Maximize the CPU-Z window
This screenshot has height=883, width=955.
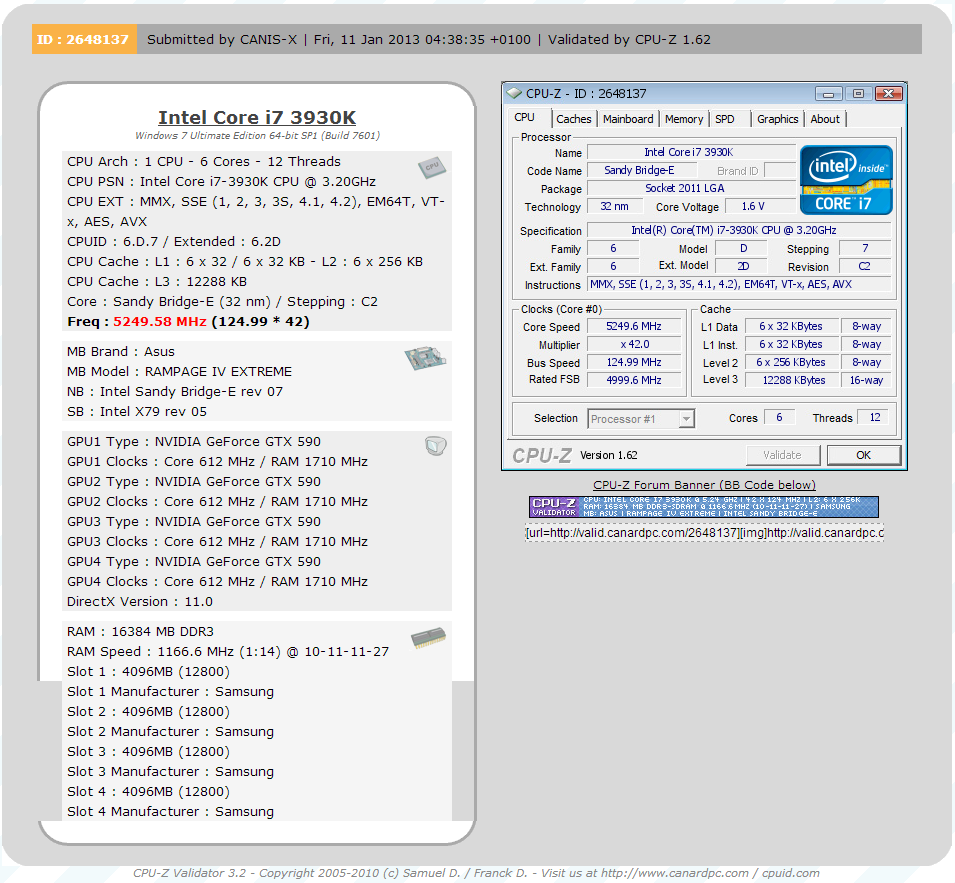858,94
